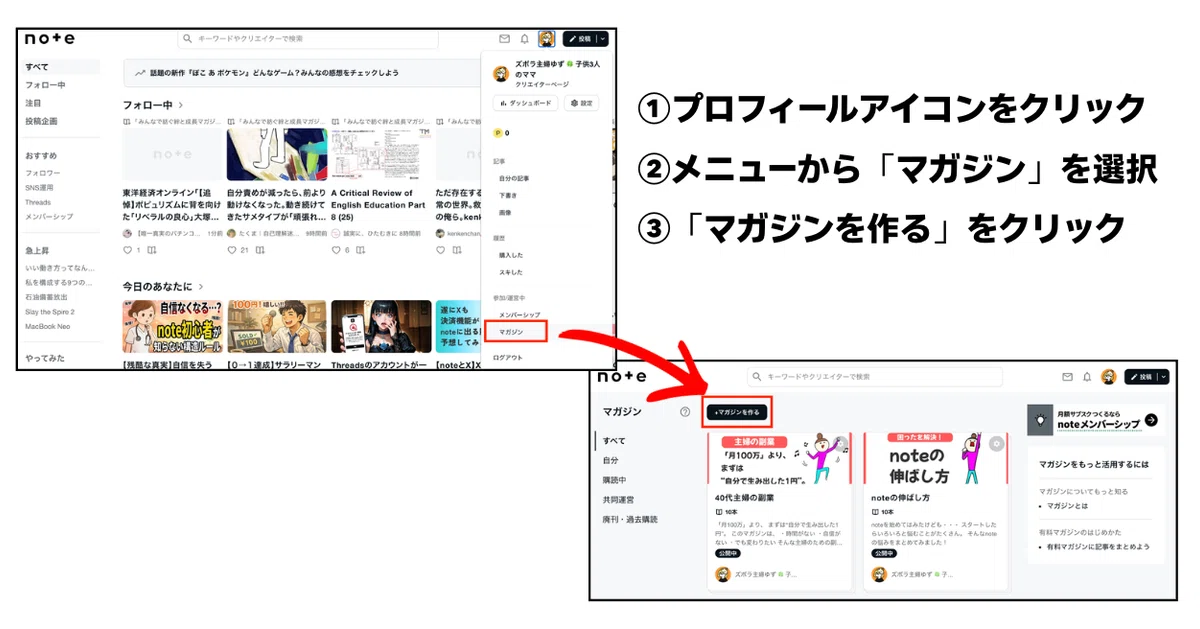Image resolution: width=1200 pixels, height=629 pixels.
Task: Follow the マガジンとは link
Action: click(1064, 507)
